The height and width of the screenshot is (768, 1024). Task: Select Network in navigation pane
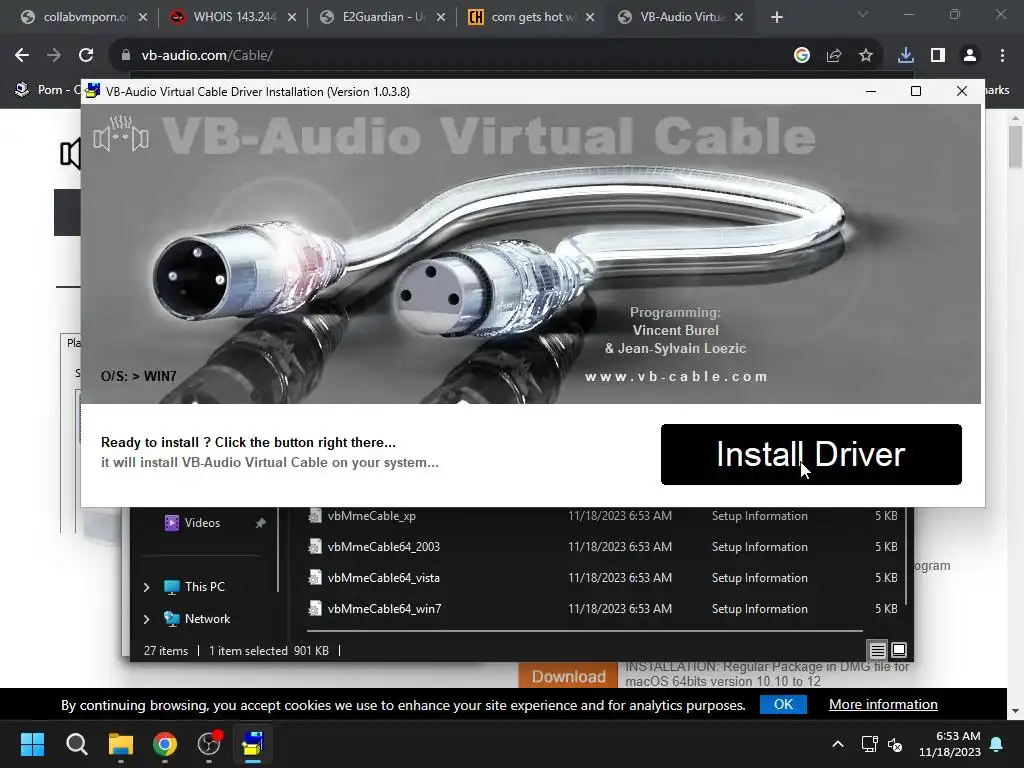[207, 618]
